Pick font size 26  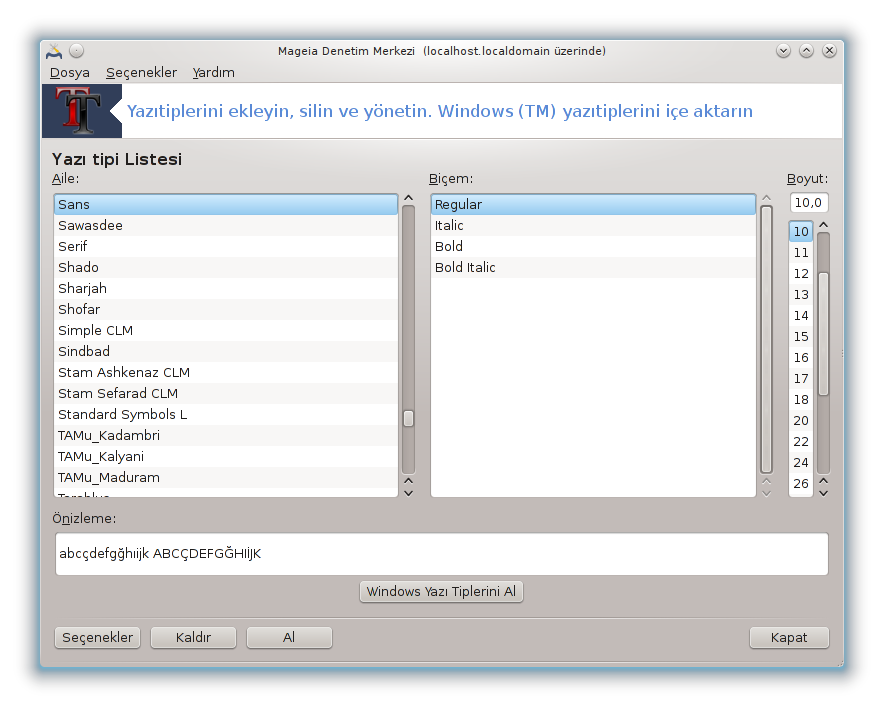coord(801,484)
